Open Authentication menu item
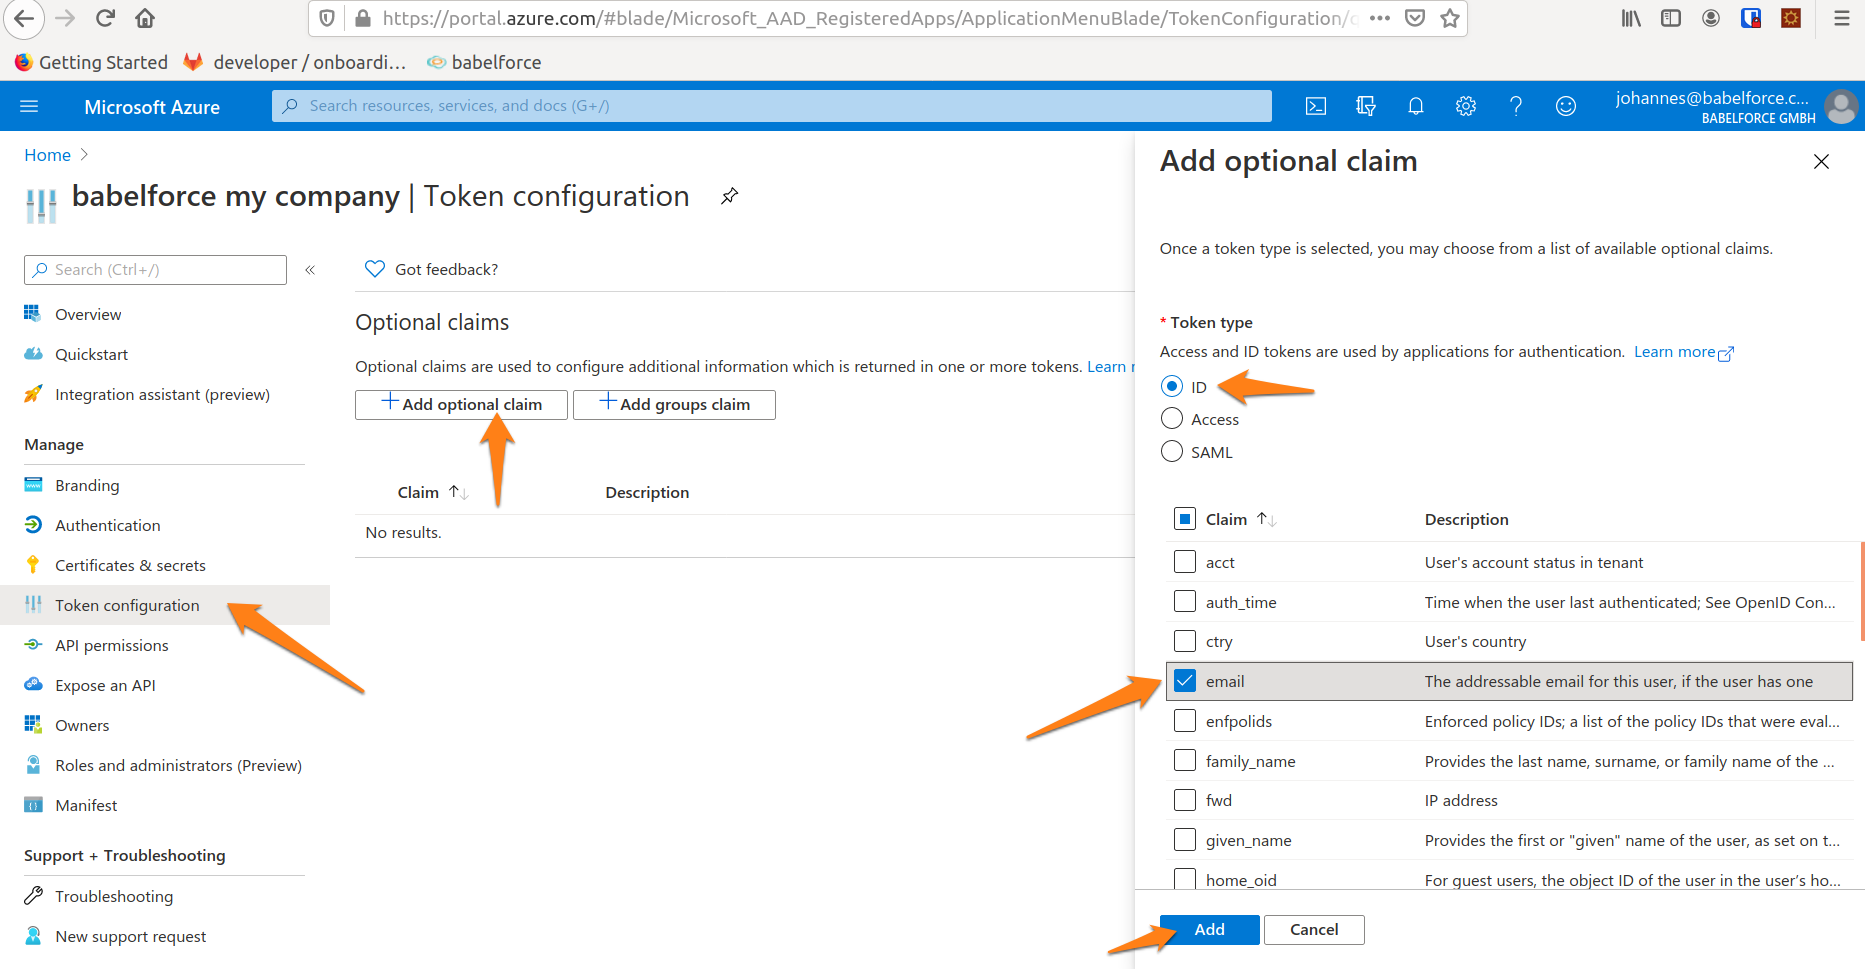1865x969 pixels. 107,525
